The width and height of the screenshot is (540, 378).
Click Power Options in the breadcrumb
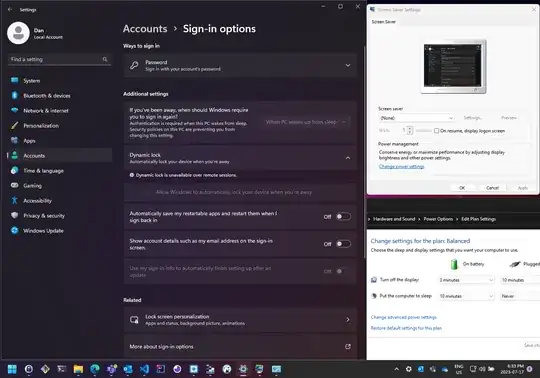438,219
